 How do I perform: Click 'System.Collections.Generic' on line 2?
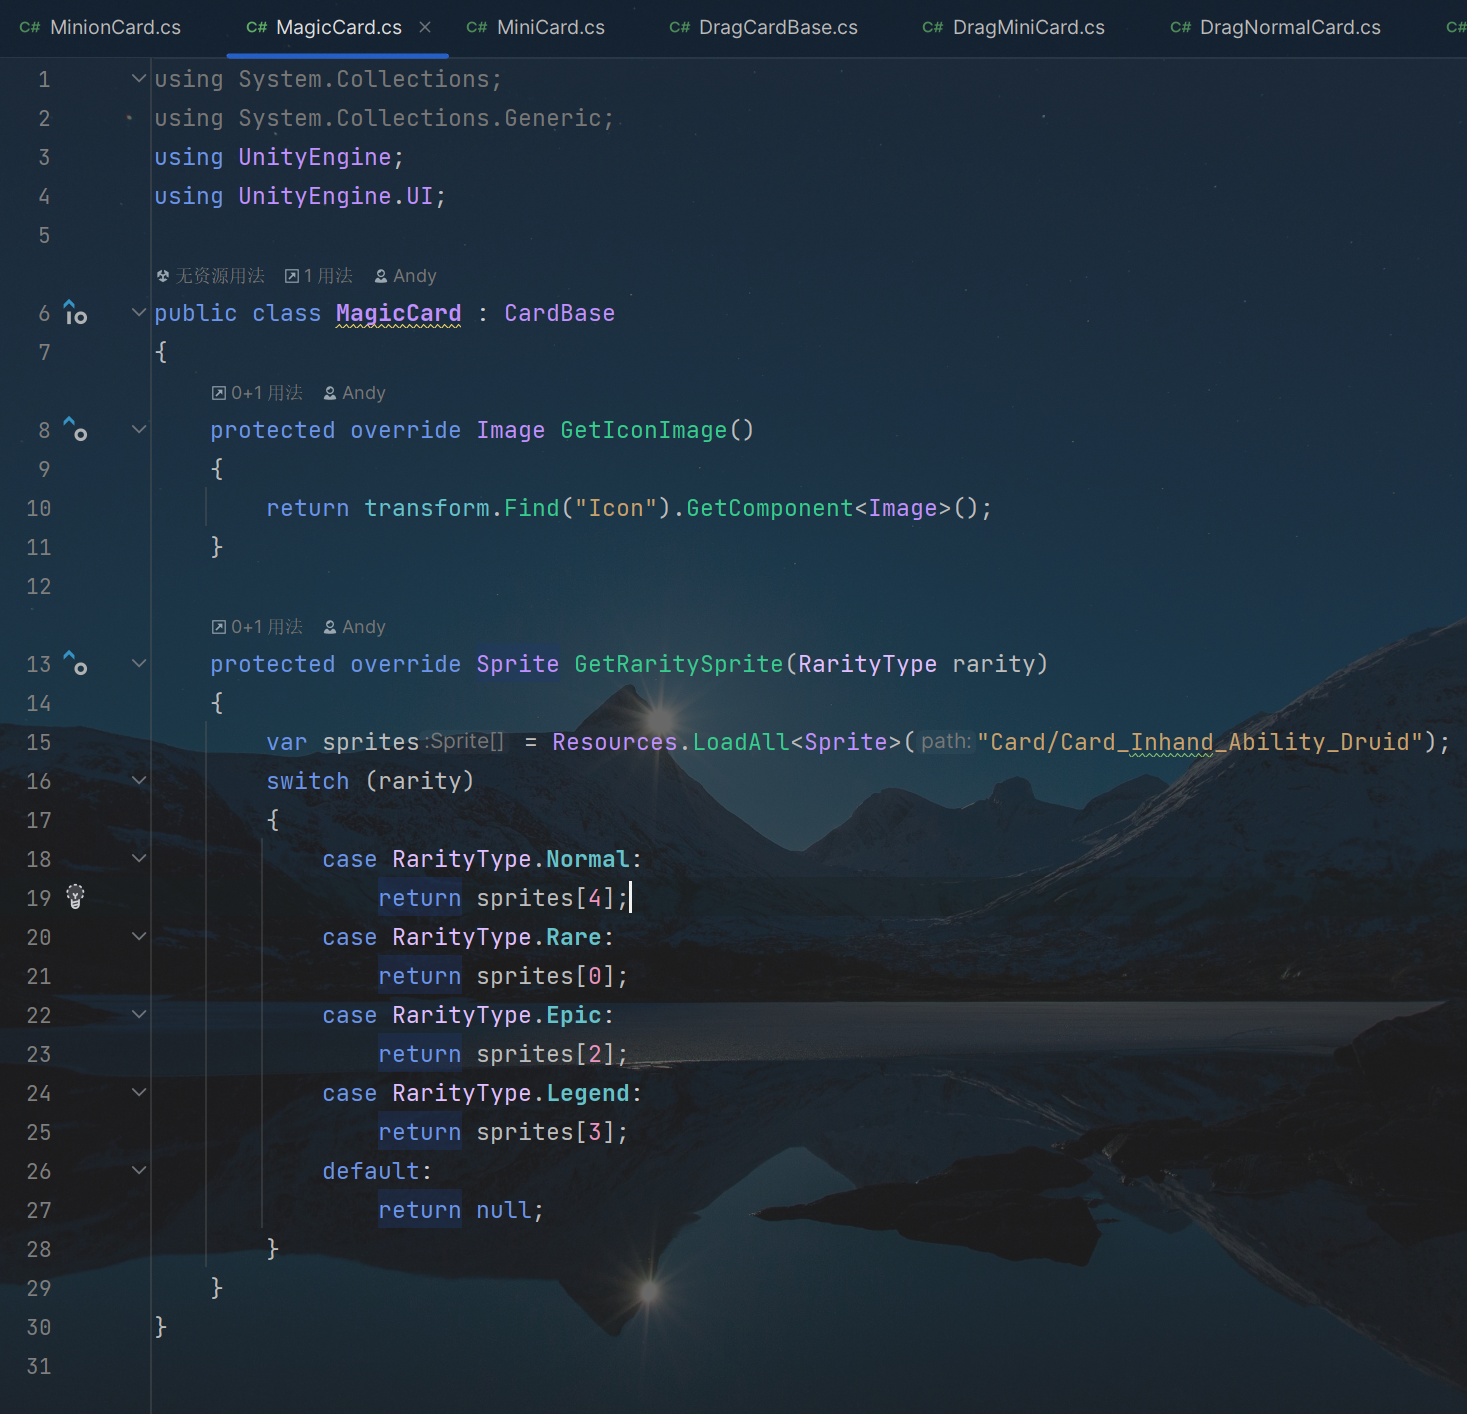420,118
